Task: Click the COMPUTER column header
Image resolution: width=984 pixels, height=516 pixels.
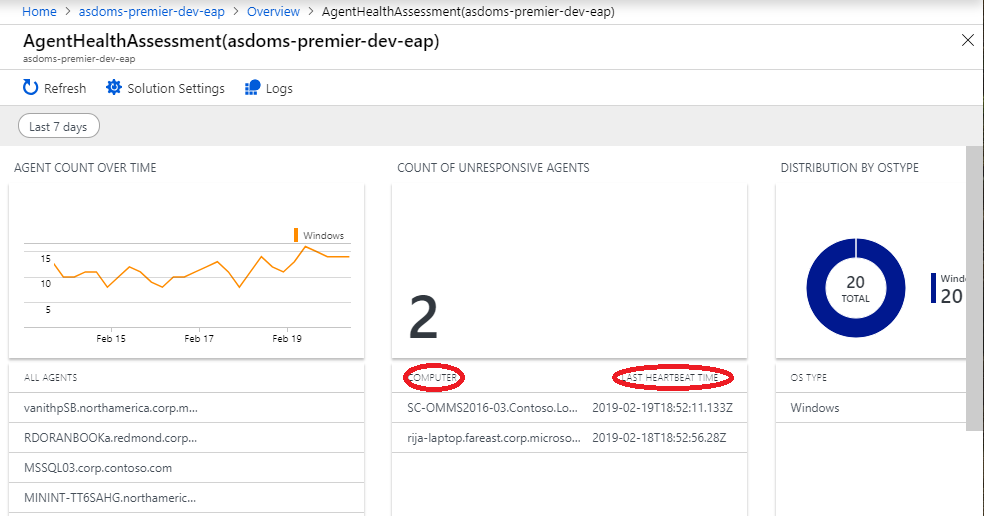Action: tap(432, 377)
